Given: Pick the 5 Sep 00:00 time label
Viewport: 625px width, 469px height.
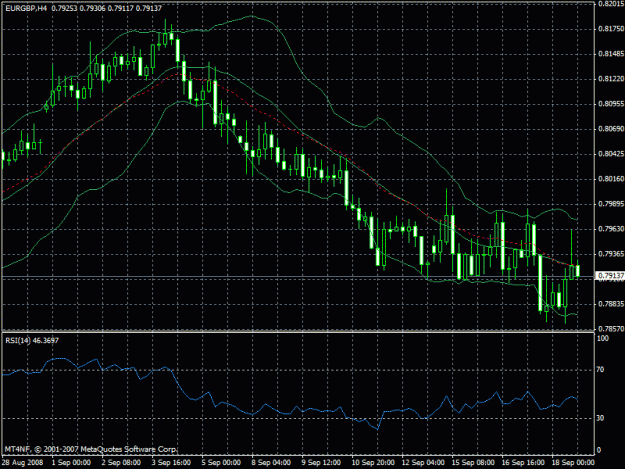Looking at the screenshot, I should tap(221, 463).
